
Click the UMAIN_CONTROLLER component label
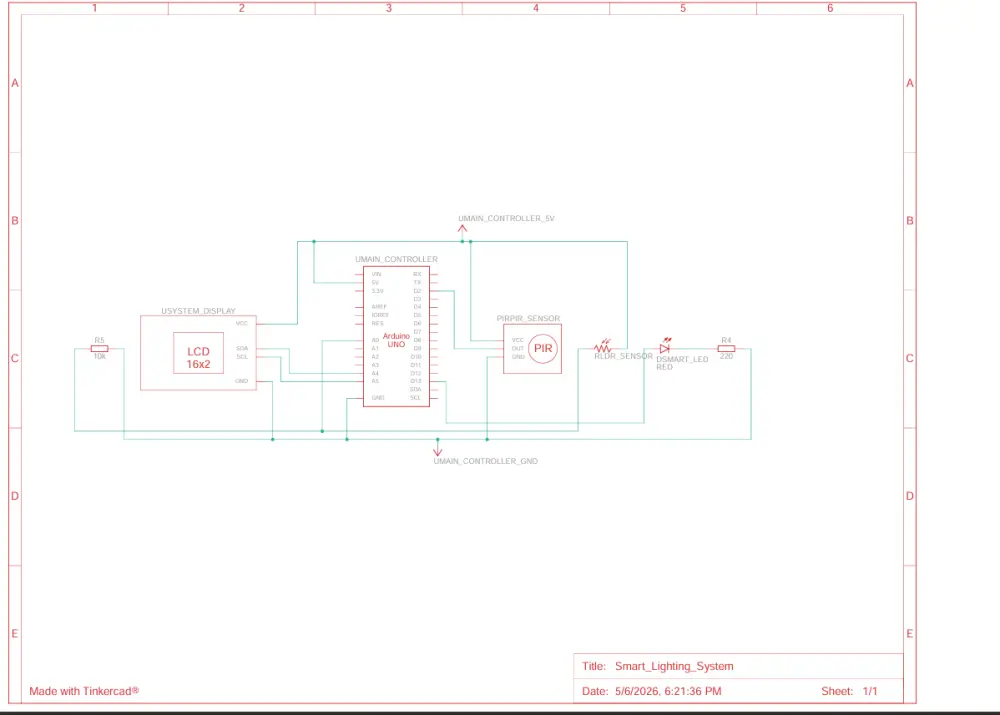click(396, 260)
